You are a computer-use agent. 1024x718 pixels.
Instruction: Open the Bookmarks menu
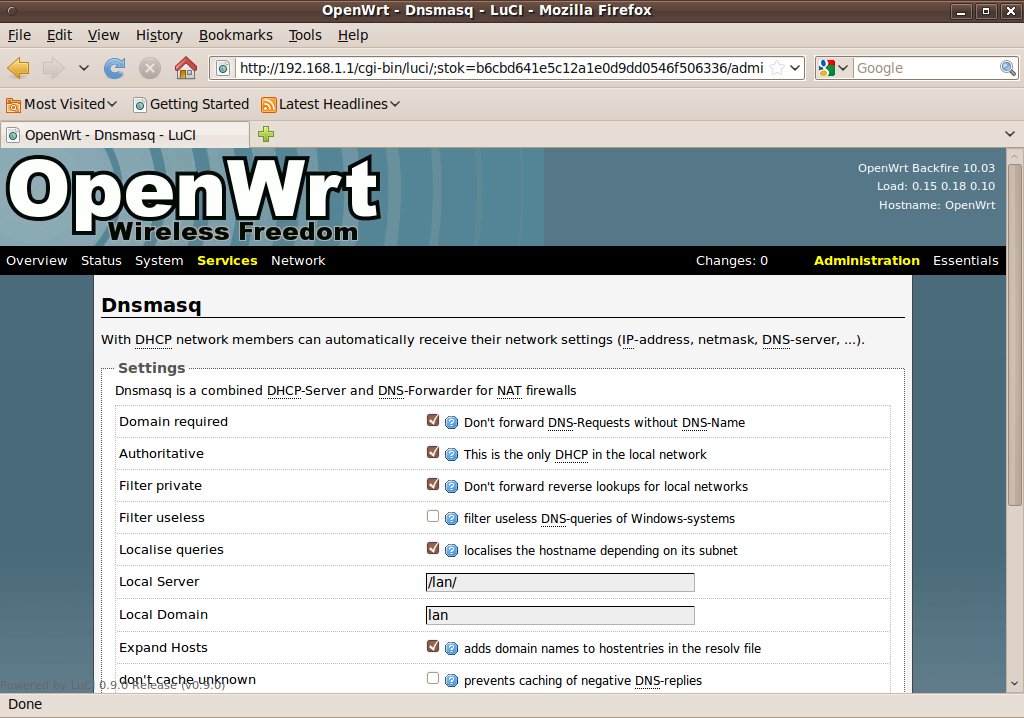235,35
